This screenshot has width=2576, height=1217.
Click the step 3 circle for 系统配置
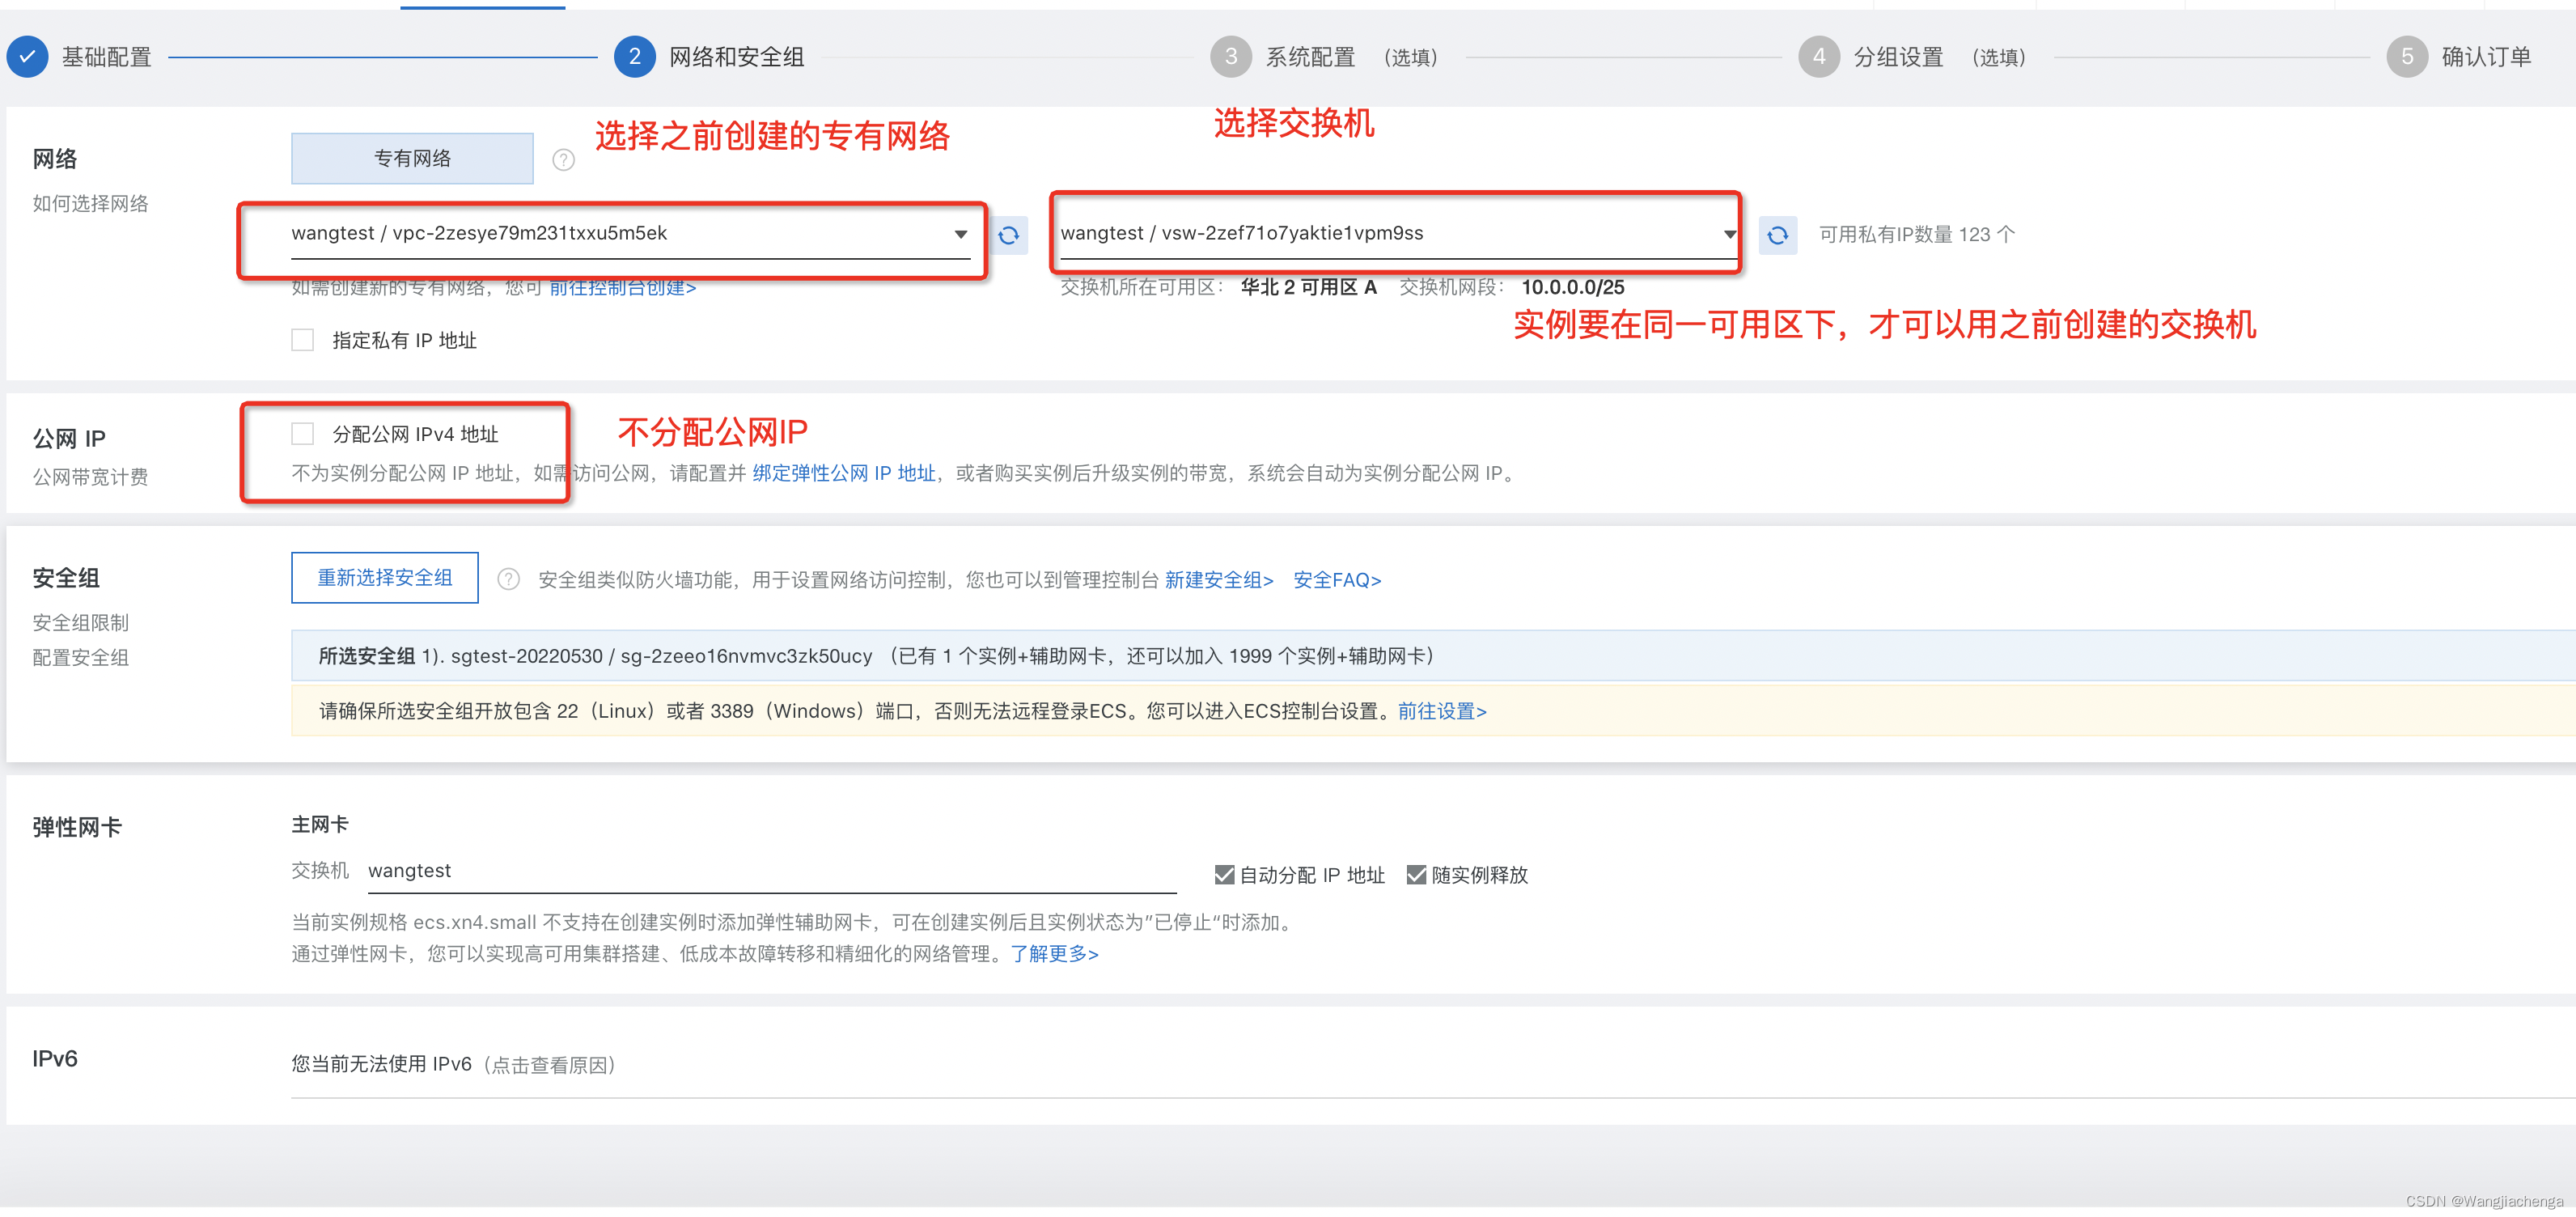(x=1231, y=57)
